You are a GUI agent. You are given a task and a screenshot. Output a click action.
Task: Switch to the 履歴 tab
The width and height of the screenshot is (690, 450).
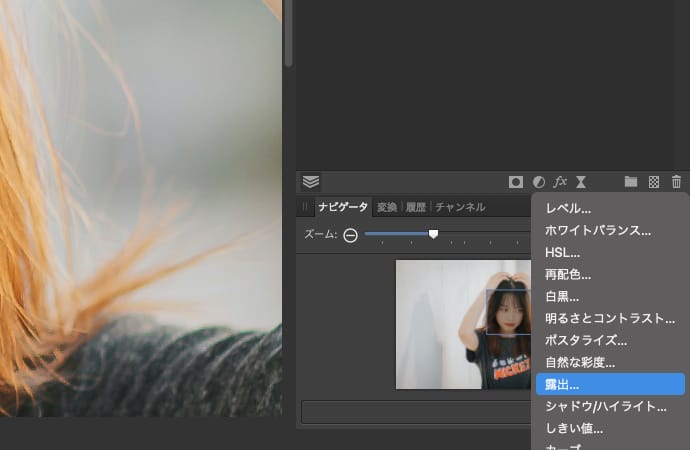414,207
